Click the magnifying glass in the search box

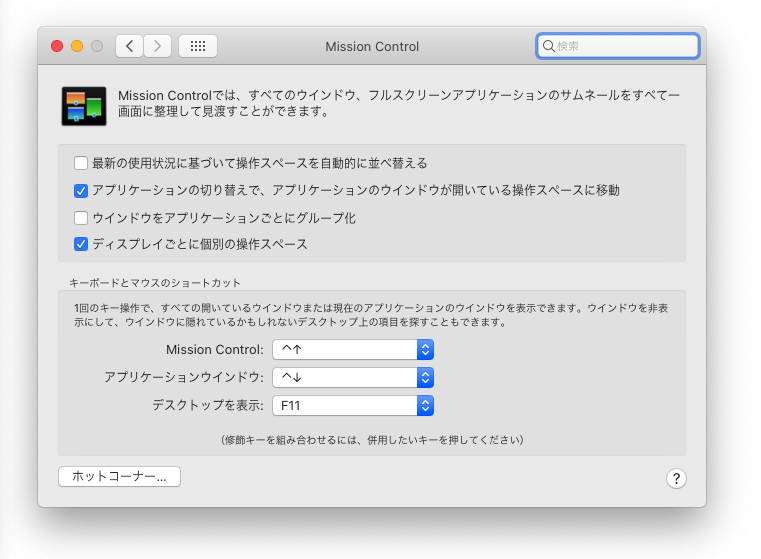tap(547, 46)
